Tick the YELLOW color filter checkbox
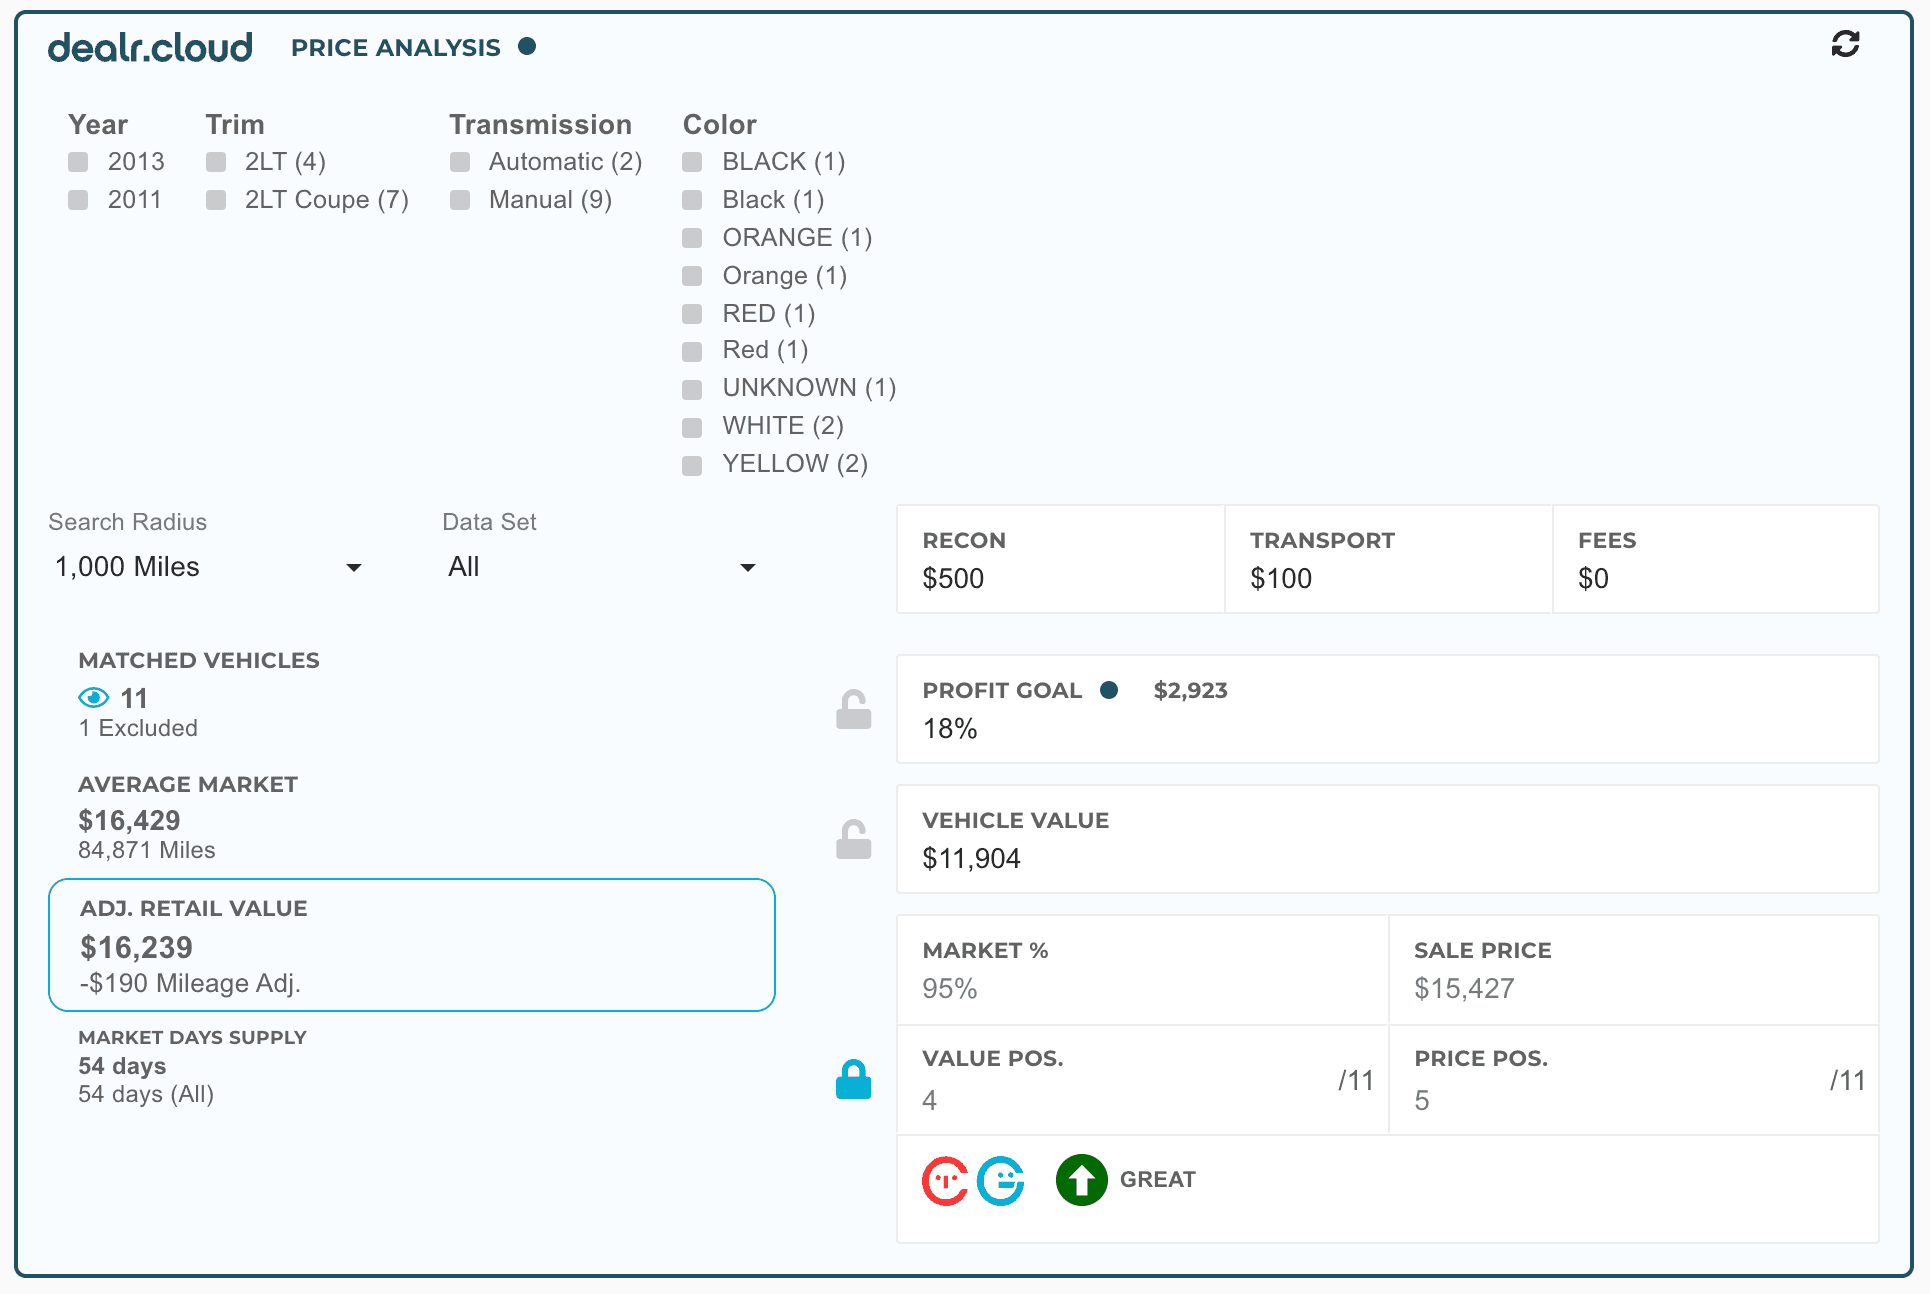1930x1294 pixels. tap(692, 465)
